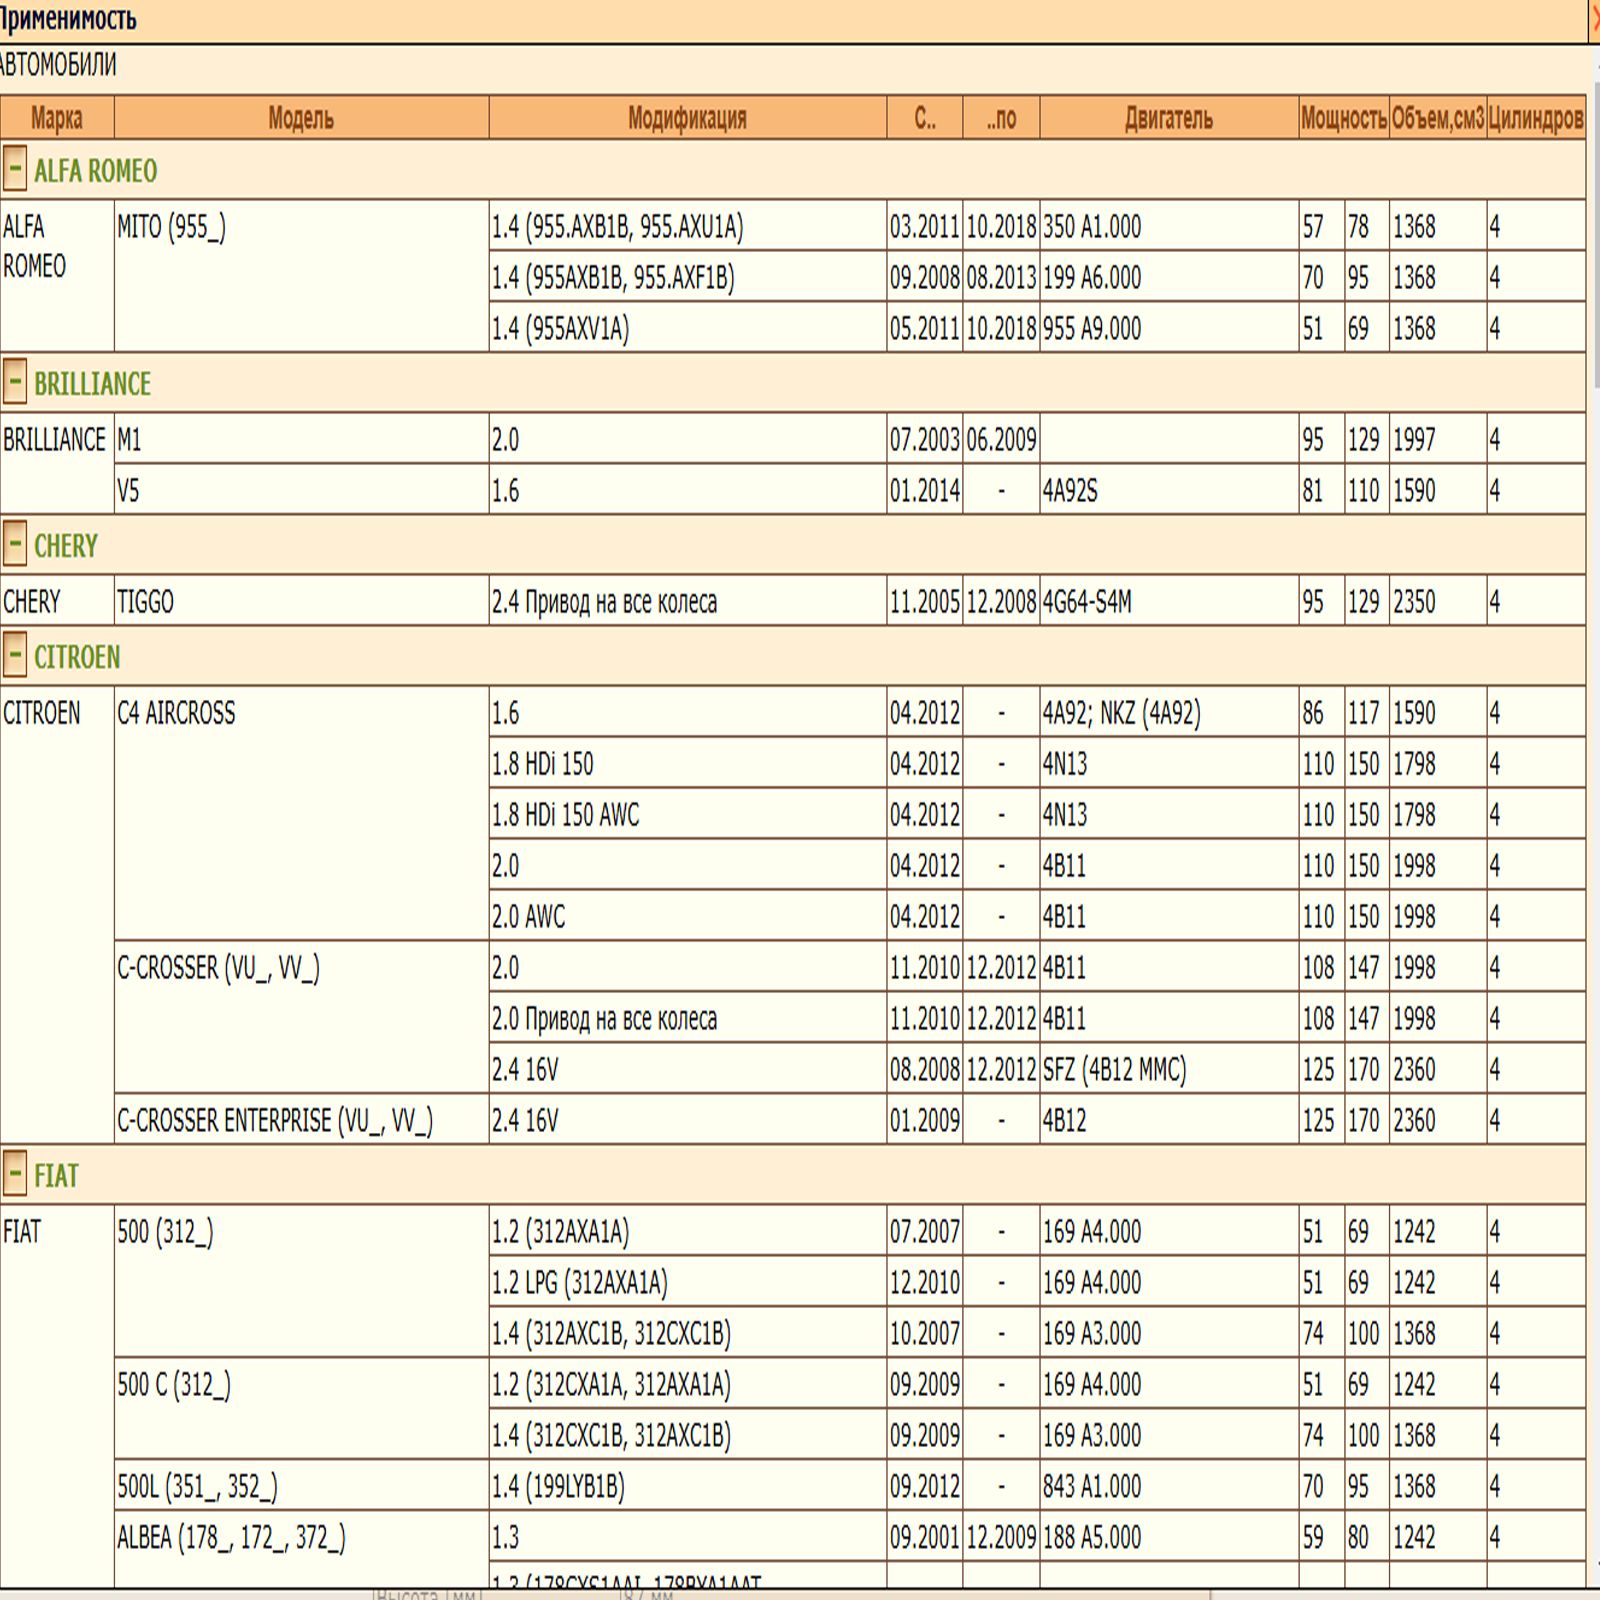Collapse the BRILLIANCE group
Screen dimensions: 1600x1600
click(14, 382)
